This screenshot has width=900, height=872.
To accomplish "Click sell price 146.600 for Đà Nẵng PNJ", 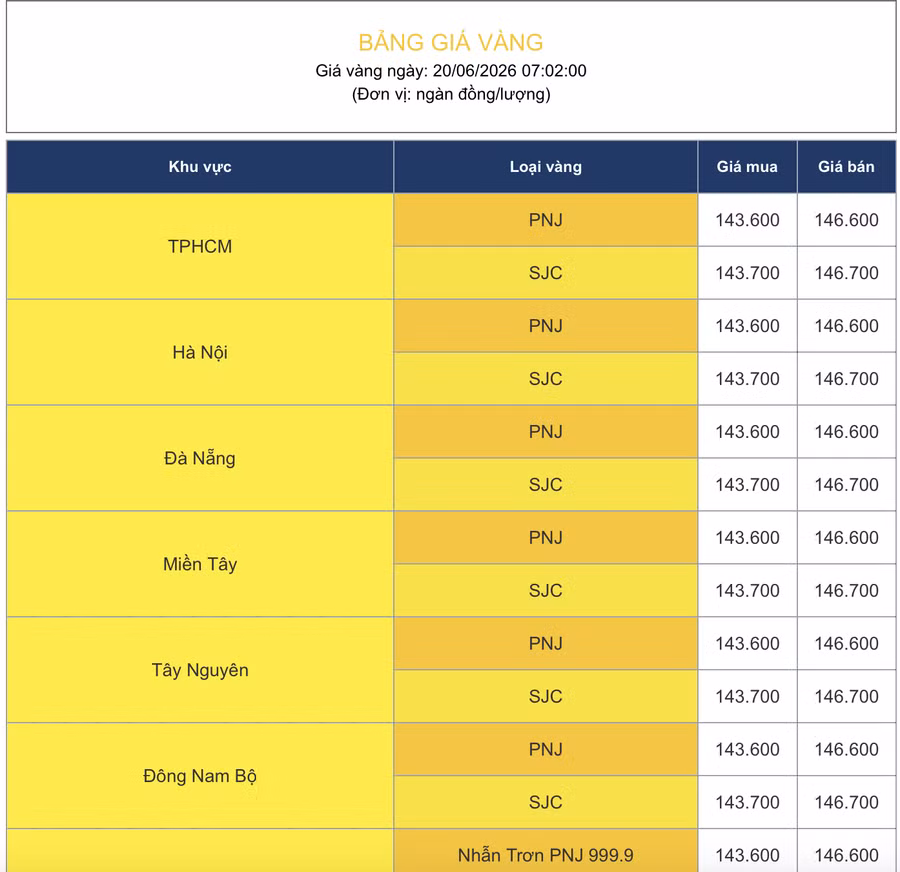I will pos(846,432).
